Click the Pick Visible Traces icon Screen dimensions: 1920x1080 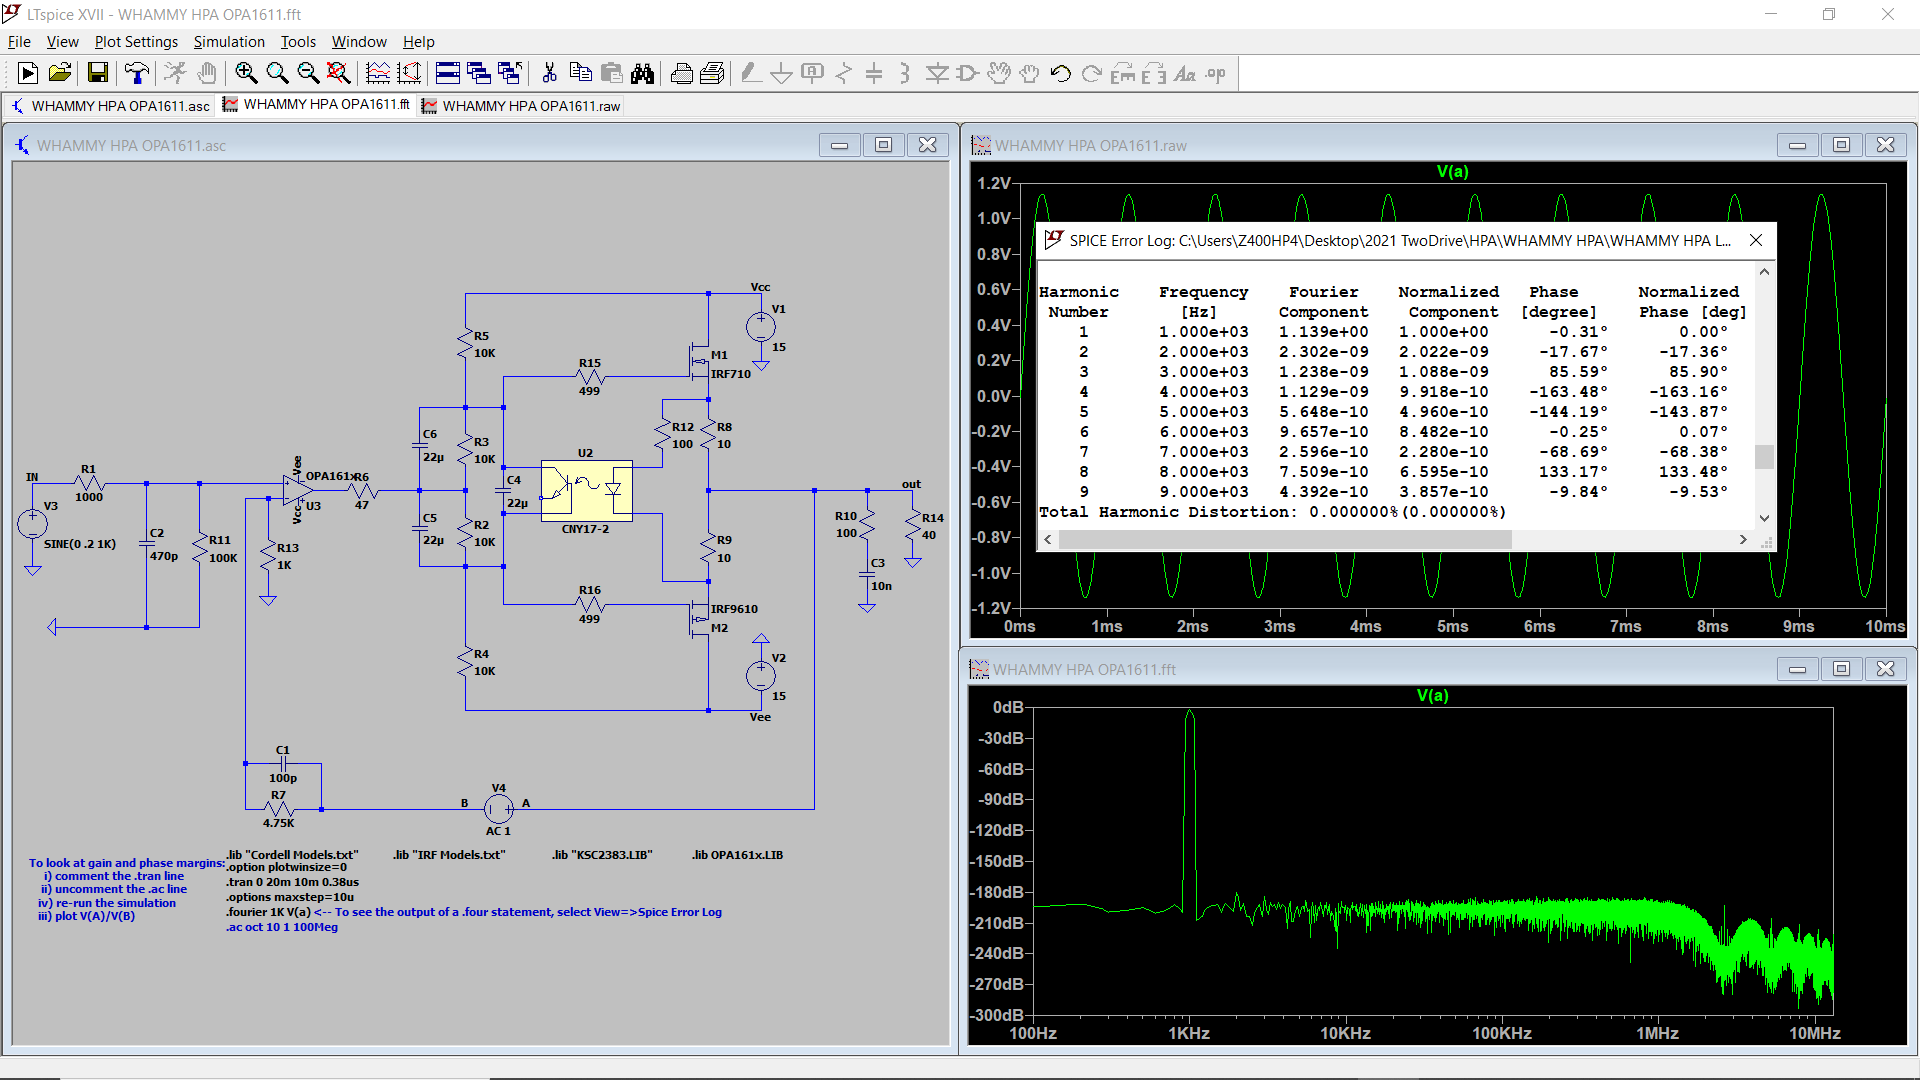378,73
